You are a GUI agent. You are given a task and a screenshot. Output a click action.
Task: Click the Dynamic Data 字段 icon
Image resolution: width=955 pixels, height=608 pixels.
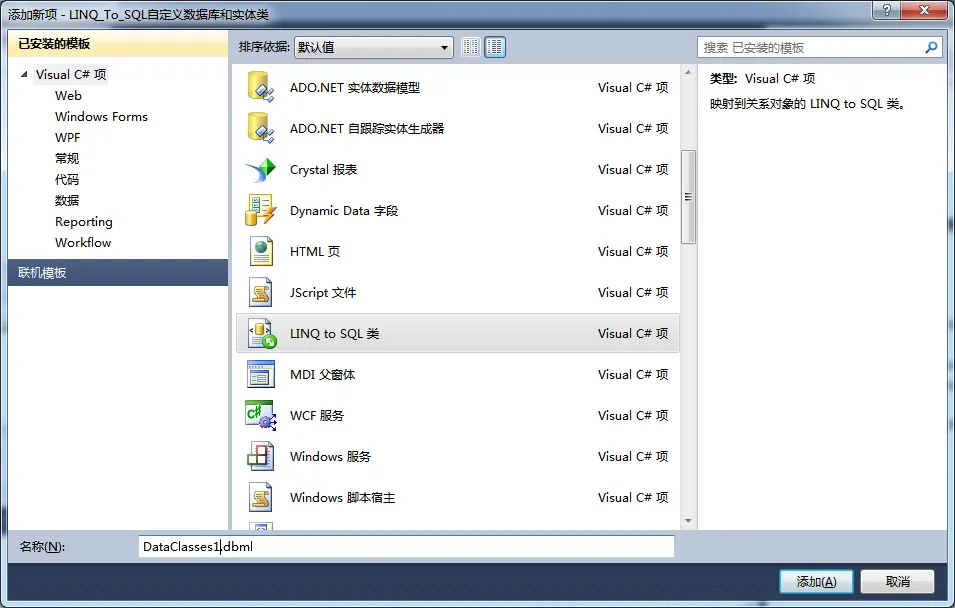tap(261, 210)
